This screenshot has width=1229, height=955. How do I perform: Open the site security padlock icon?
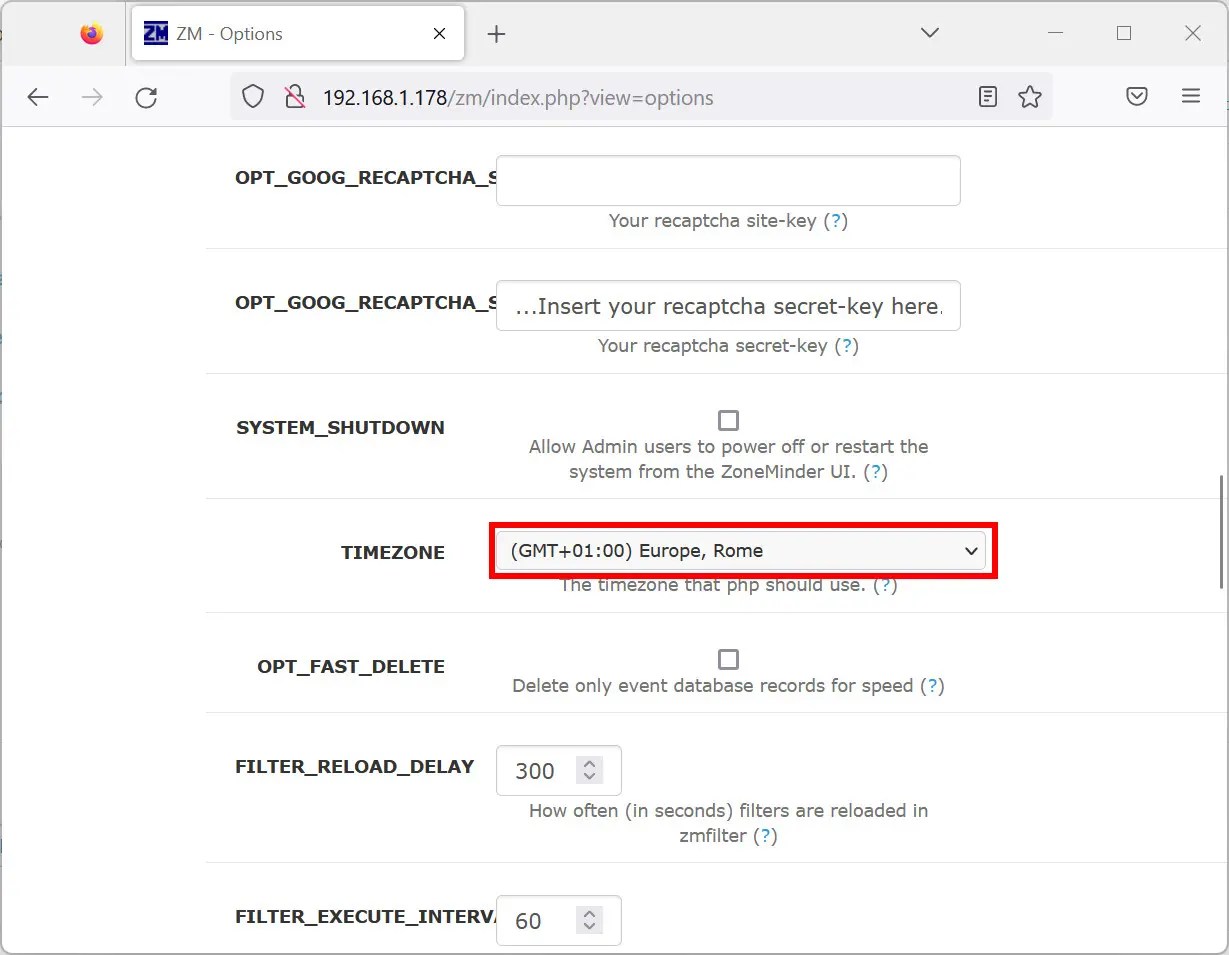tap(293, 96)
